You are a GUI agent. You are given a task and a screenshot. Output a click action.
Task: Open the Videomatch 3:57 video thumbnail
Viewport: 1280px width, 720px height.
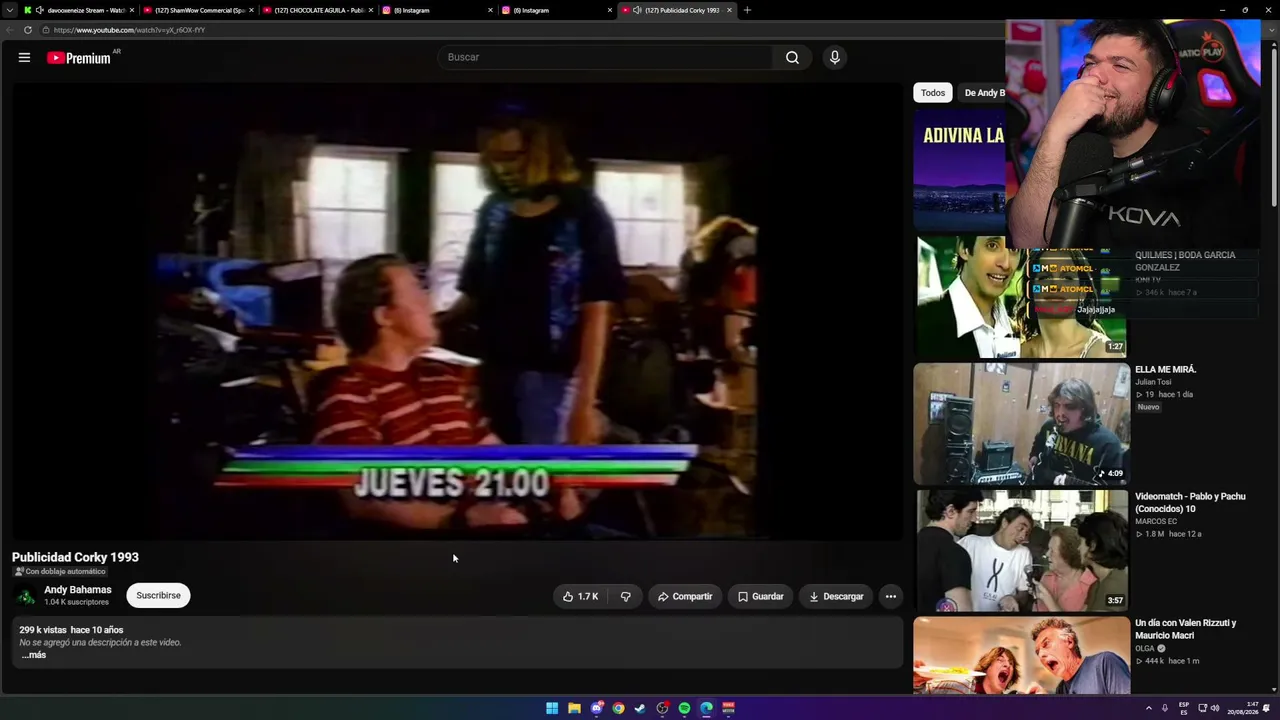tap(1021, 550)
